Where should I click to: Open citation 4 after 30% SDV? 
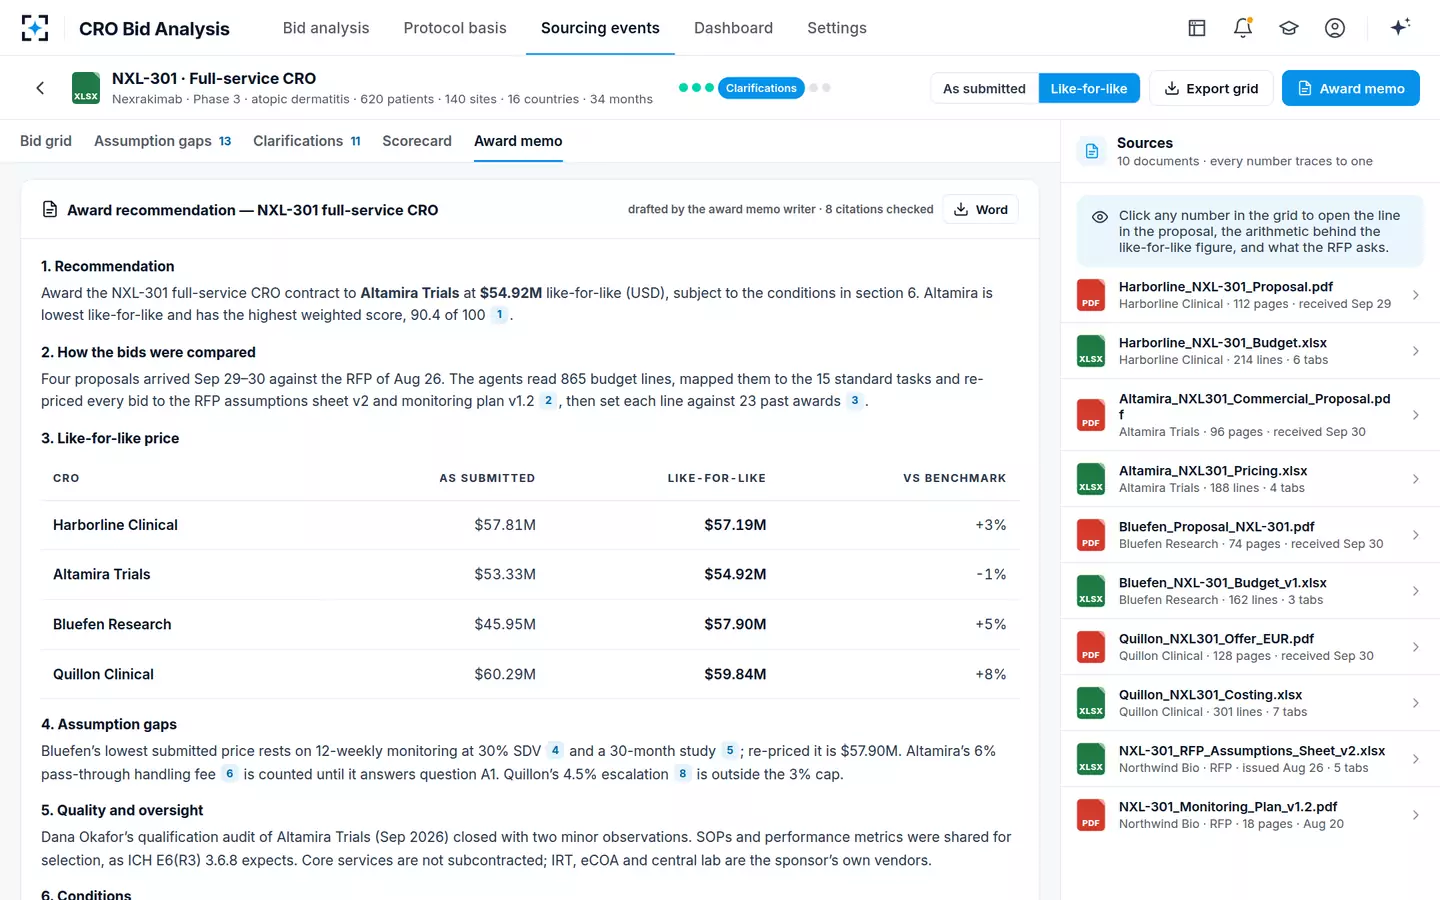pyautogui.click(x=555, y=750)
